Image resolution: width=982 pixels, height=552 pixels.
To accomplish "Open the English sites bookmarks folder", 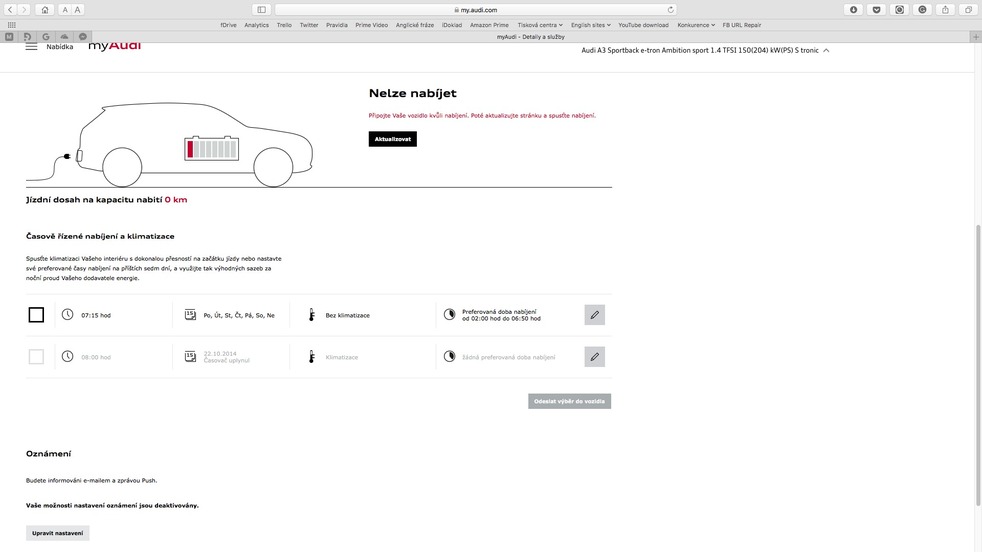I will coord(590,25).
